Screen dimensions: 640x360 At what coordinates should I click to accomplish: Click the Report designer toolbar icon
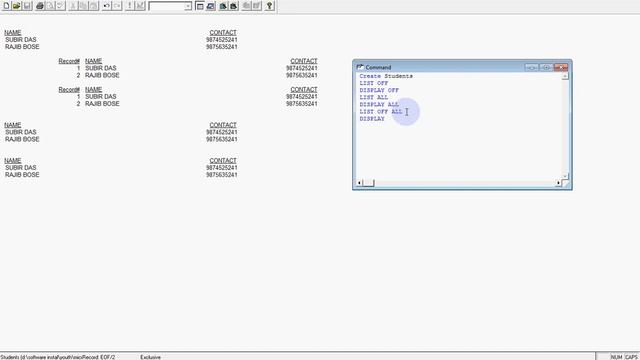click(233, 6)
